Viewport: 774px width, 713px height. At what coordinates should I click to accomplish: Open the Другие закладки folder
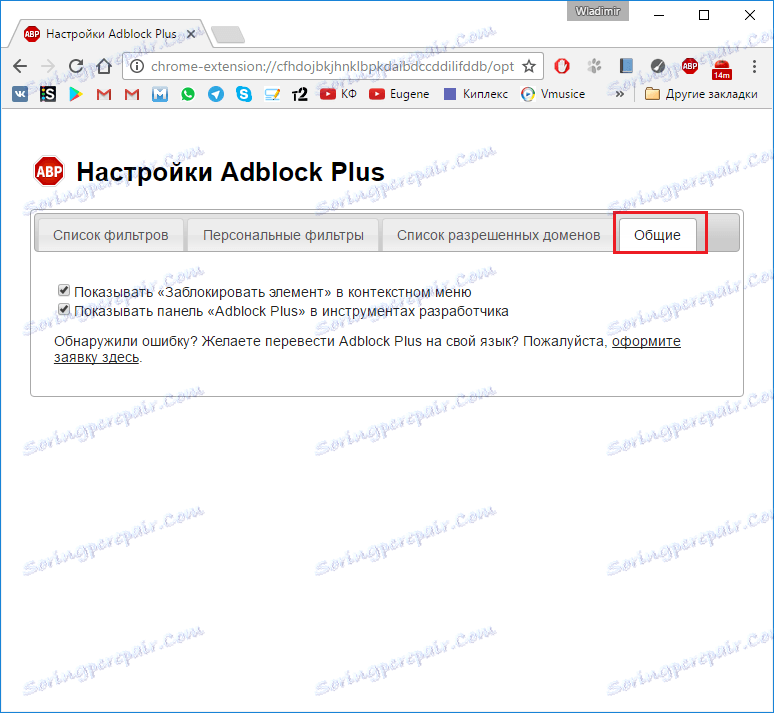pos(701,94)
